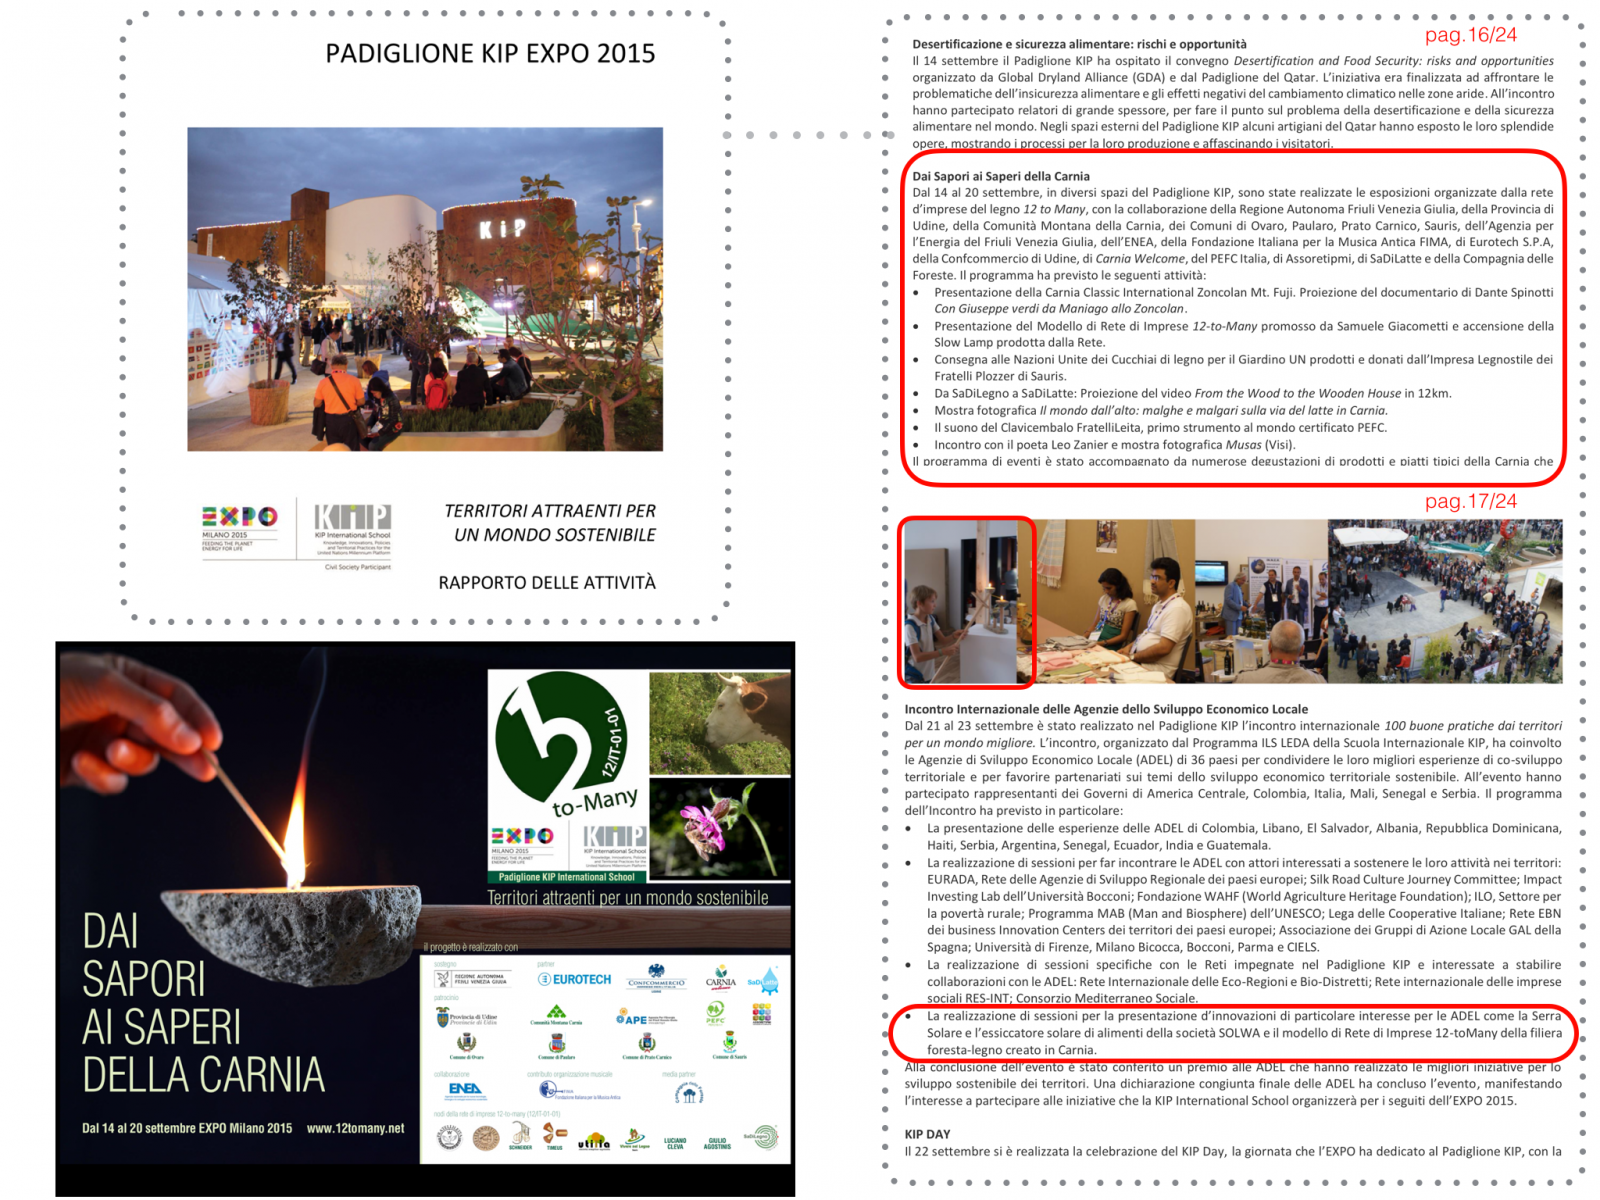Click the GIULIO AGOSTINIS name logo
The height and width of the screenshot is (1200, 1600).
pos(717,1143)
